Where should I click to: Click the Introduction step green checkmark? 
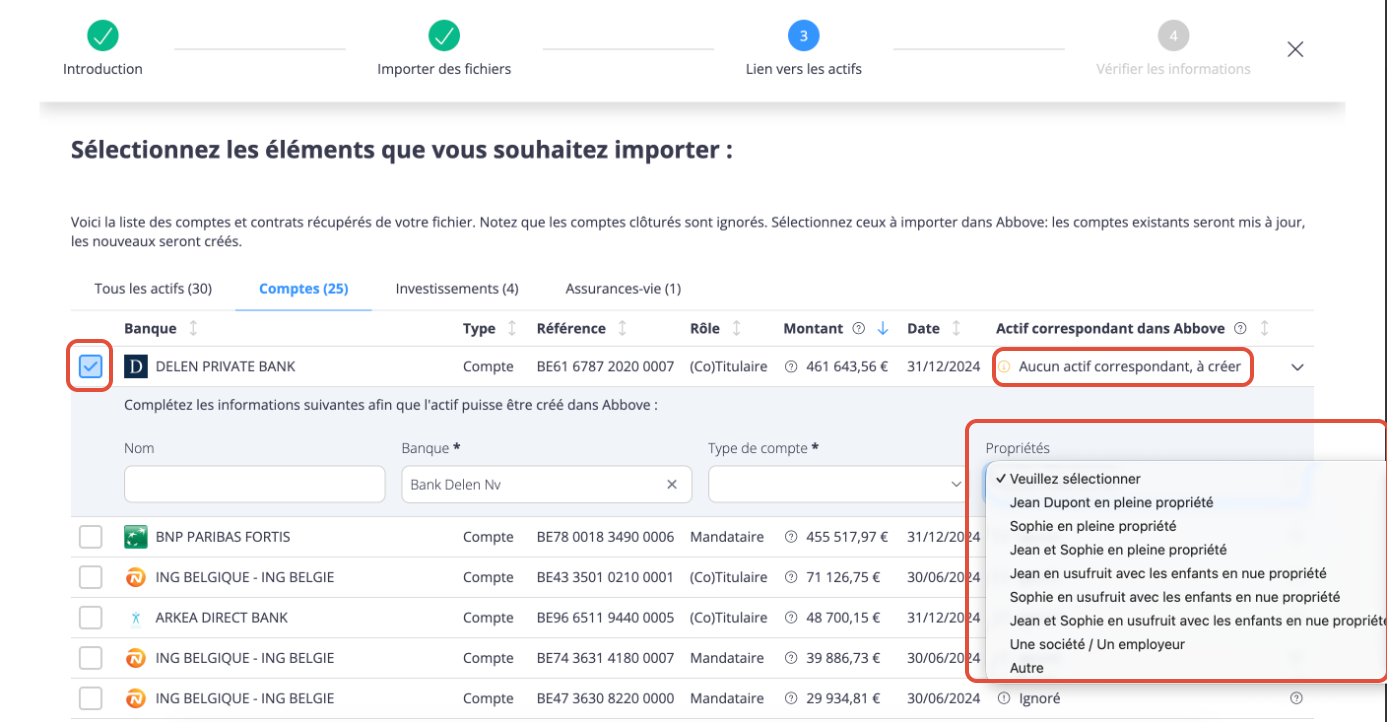103,36
